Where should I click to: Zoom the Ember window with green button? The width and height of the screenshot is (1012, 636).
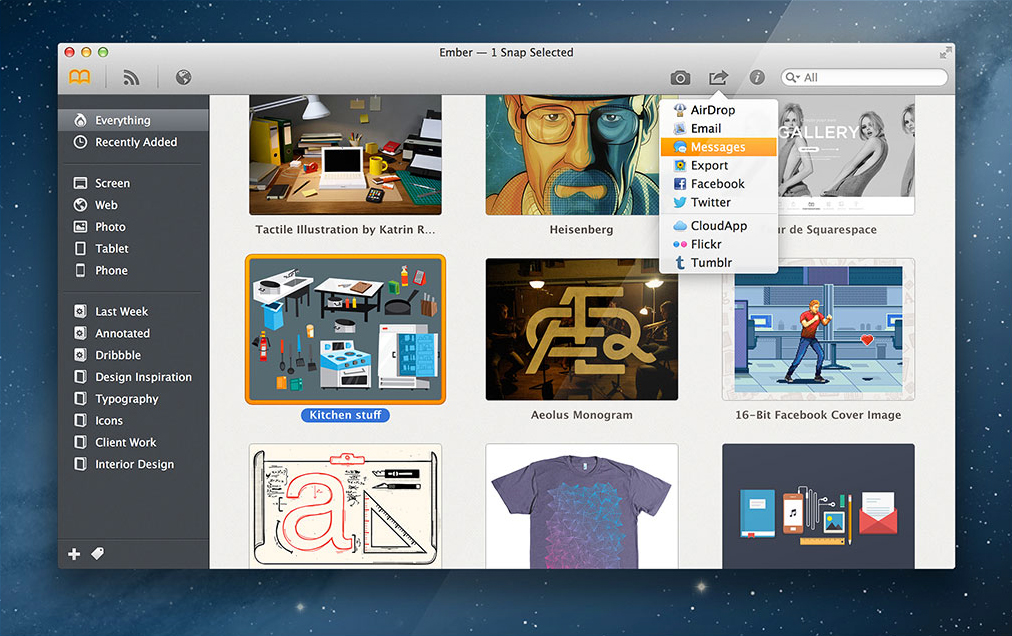tap(103, 52)
